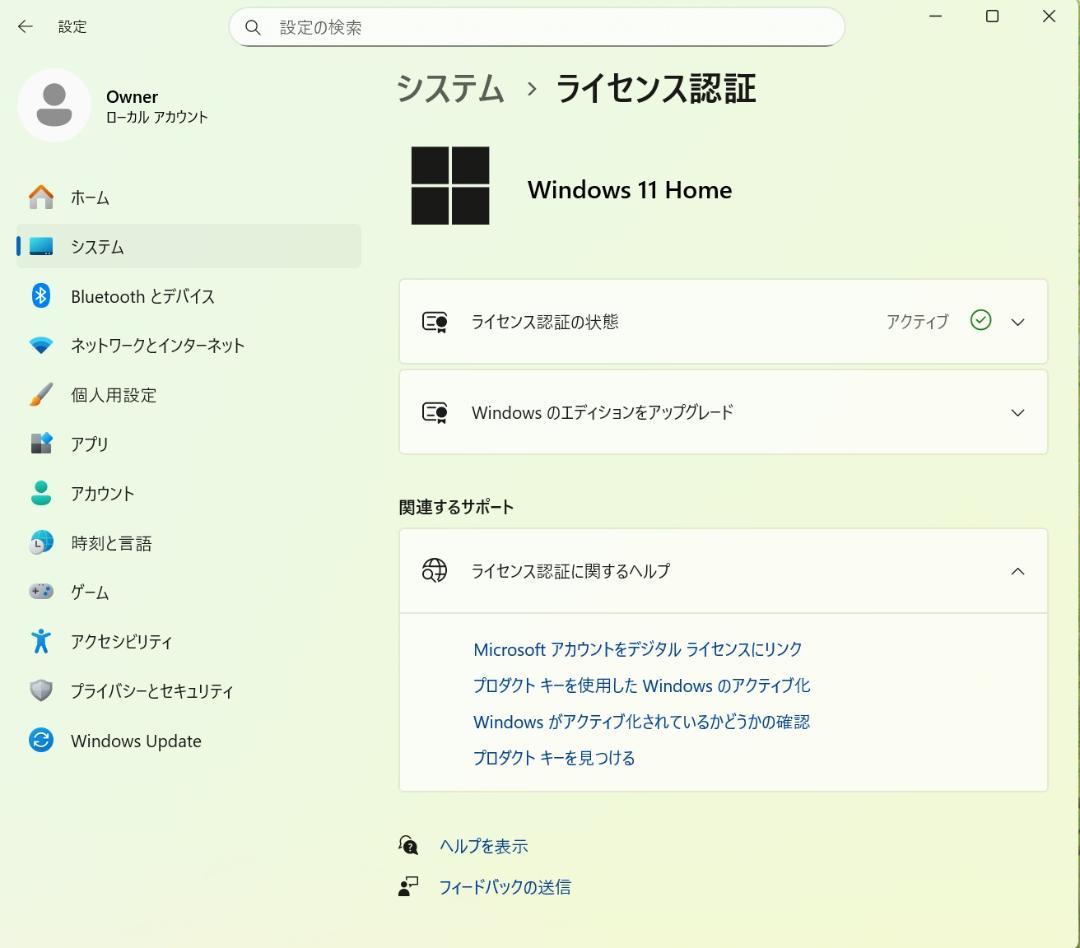The width and height of the screenshot is (1080, 948).
Task: Click the Windows Update sync icon
Action: (x=41, y=740)
